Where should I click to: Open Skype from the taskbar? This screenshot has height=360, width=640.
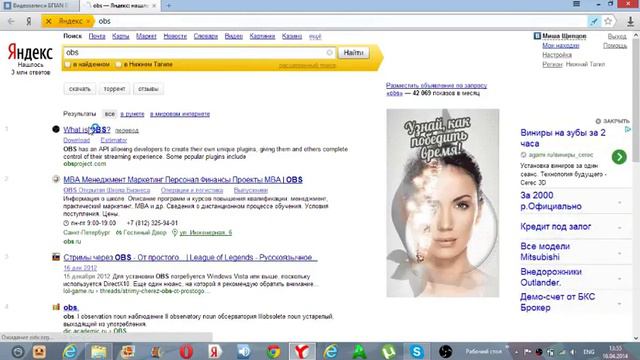[x=416, y=351]
